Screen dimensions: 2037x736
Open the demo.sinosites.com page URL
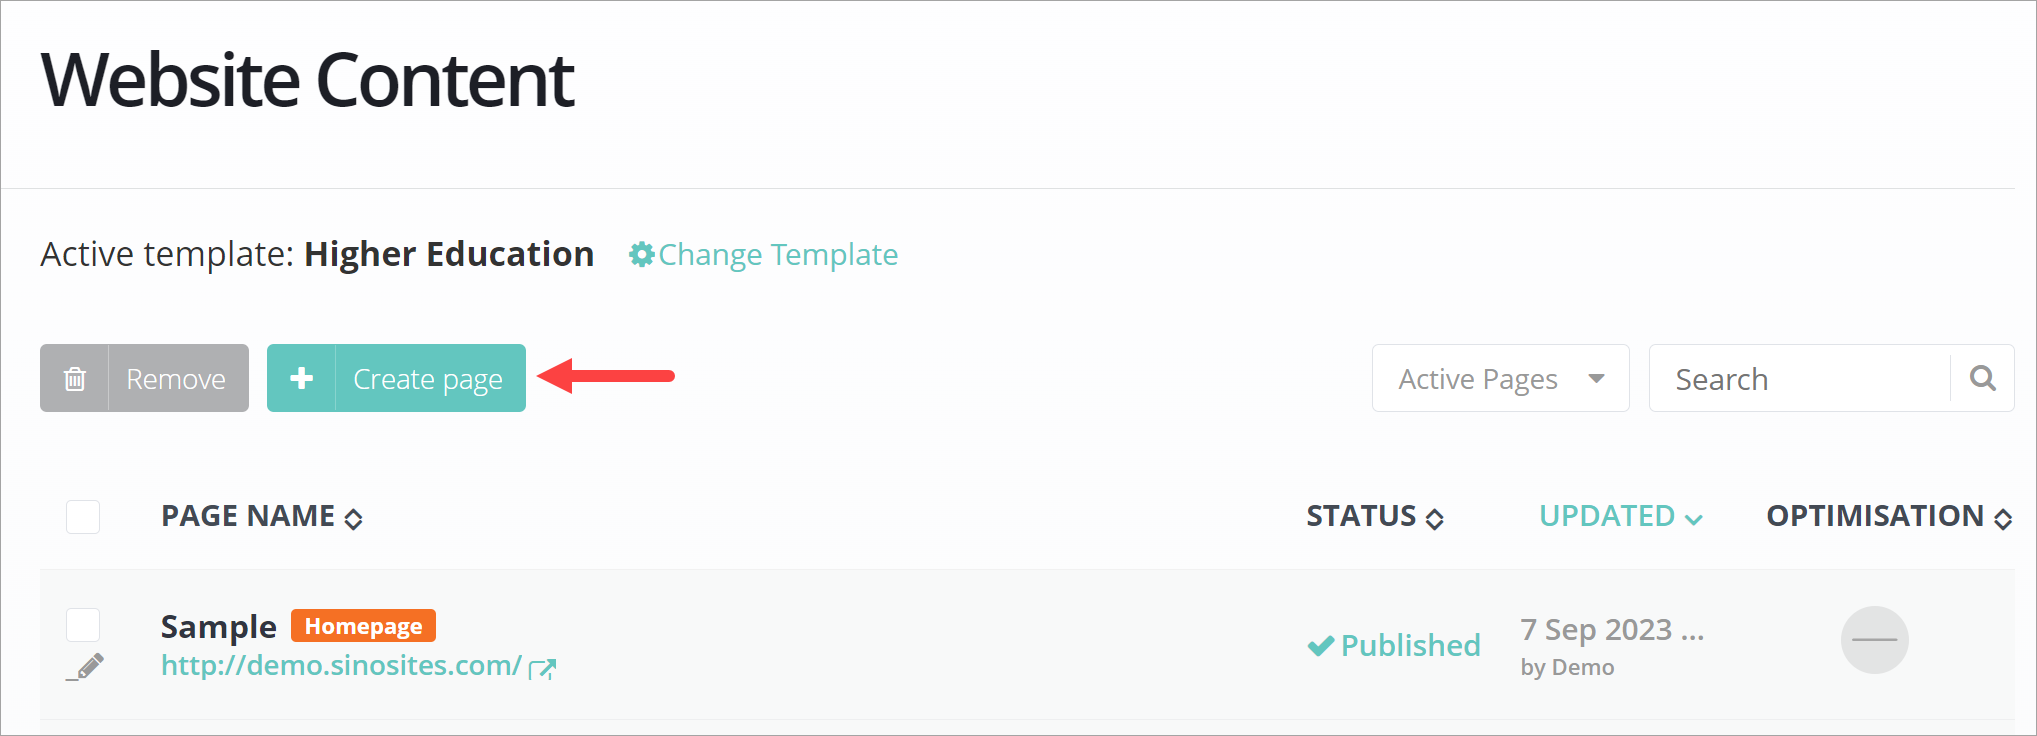point(341,666)
